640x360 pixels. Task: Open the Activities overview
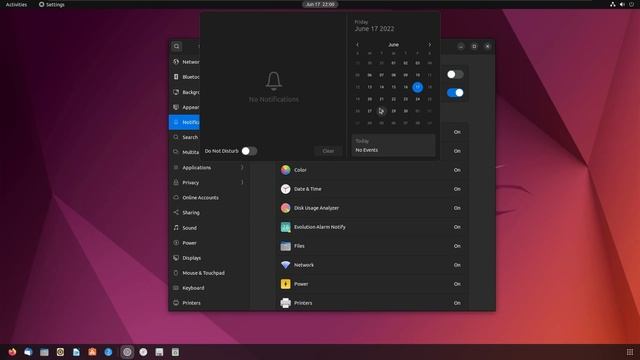point(16,4)
